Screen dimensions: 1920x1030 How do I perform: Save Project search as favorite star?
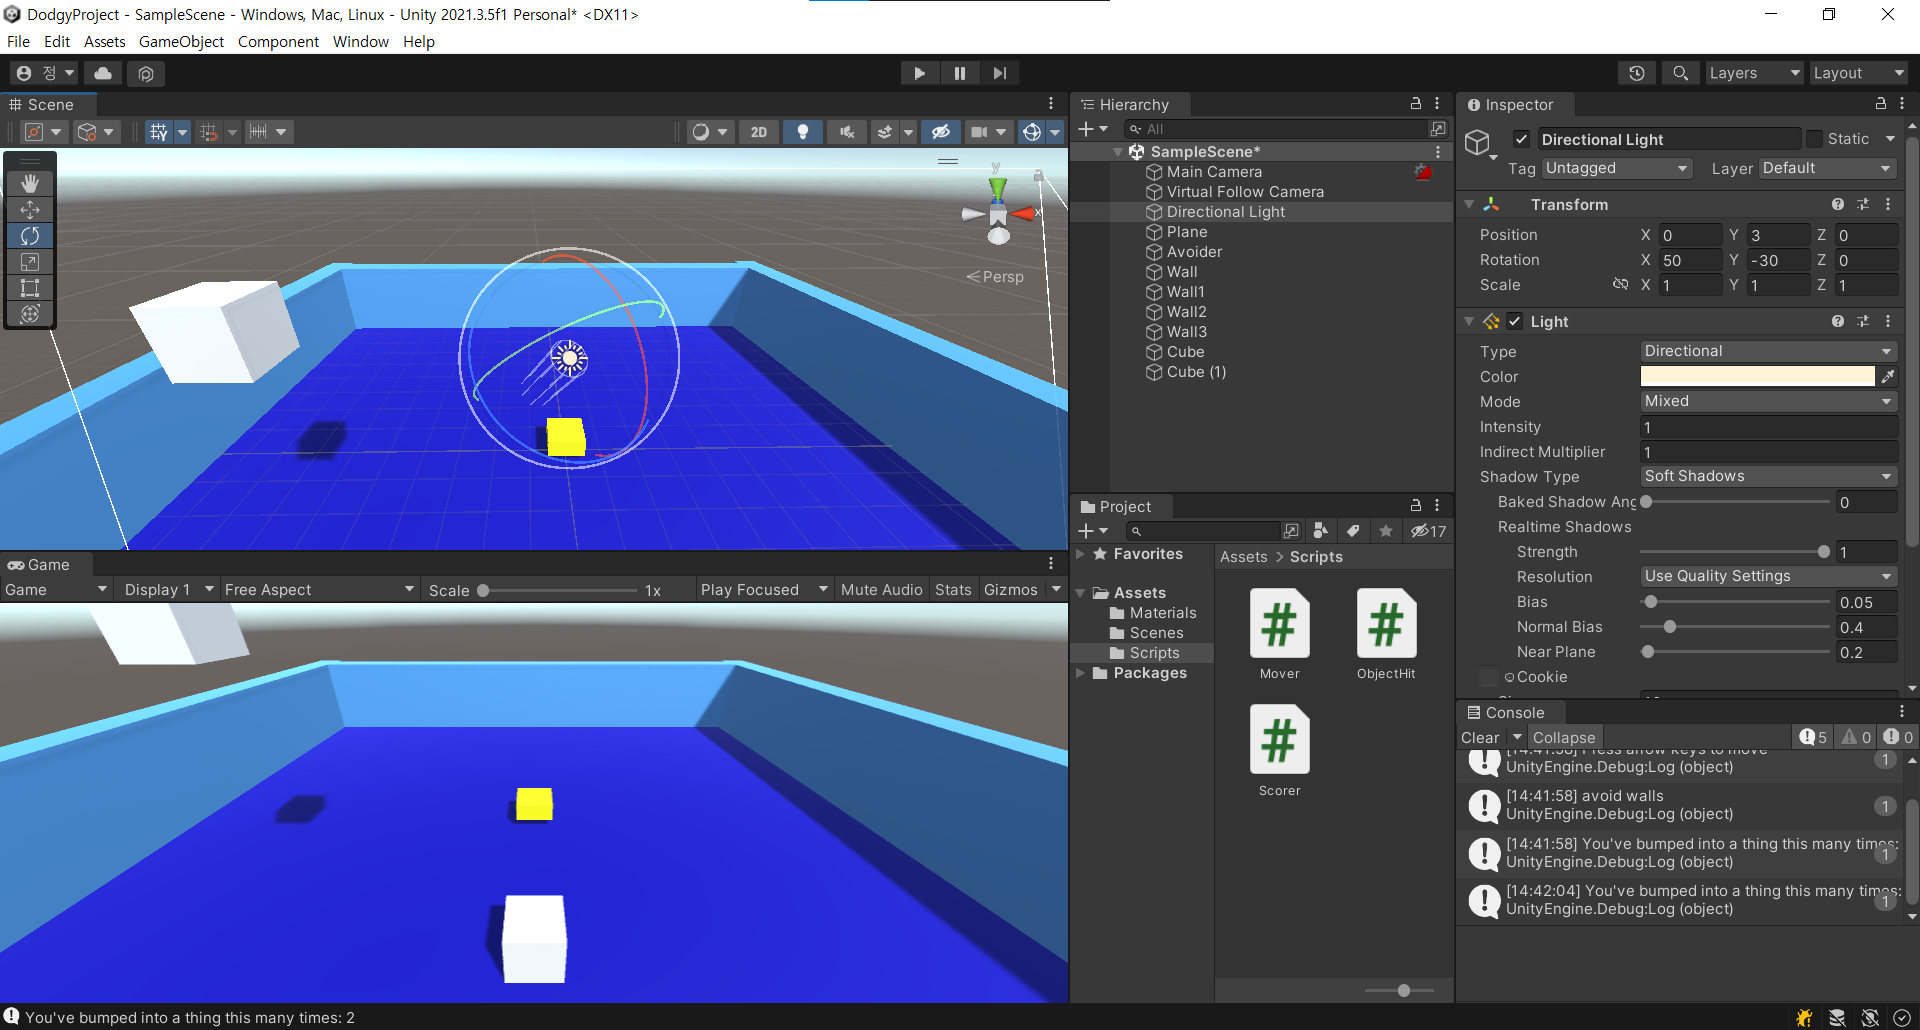point(1385,531)
